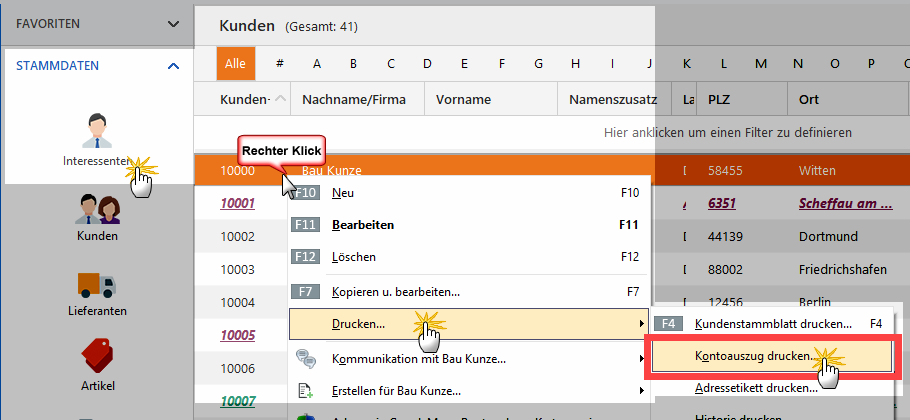This screenshot has height=420, width=910.
Task: Filter customers by letter I
Action: 612,64
